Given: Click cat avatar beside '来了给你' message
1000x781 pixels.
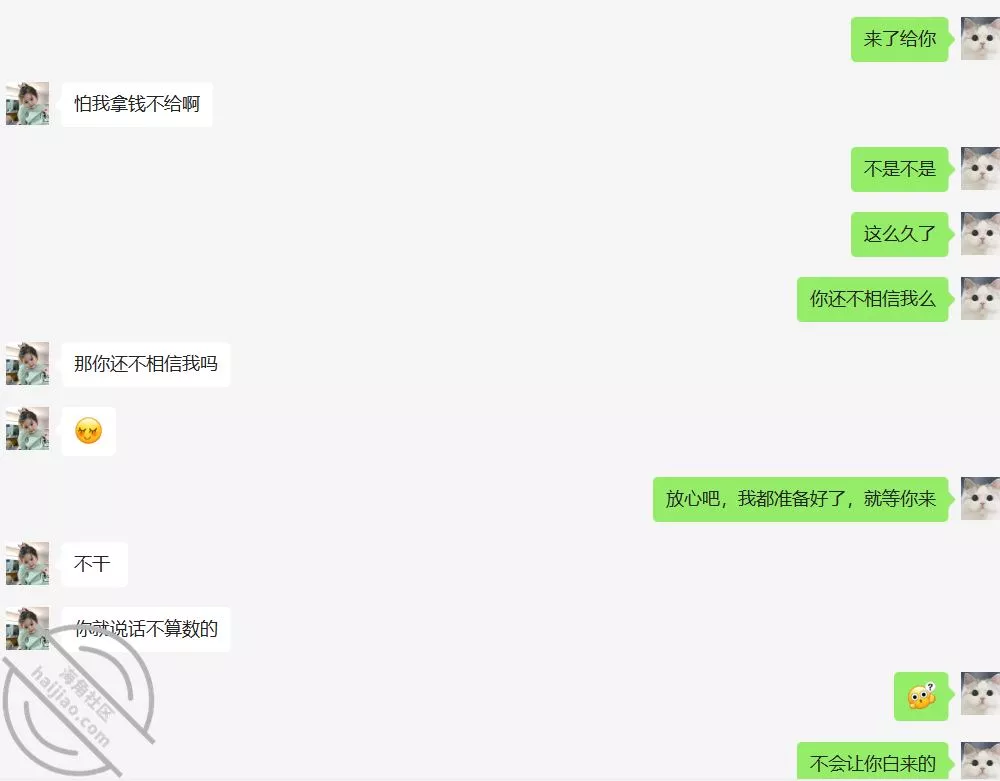Looking at the screenshot, I should [x=981, y=39].
